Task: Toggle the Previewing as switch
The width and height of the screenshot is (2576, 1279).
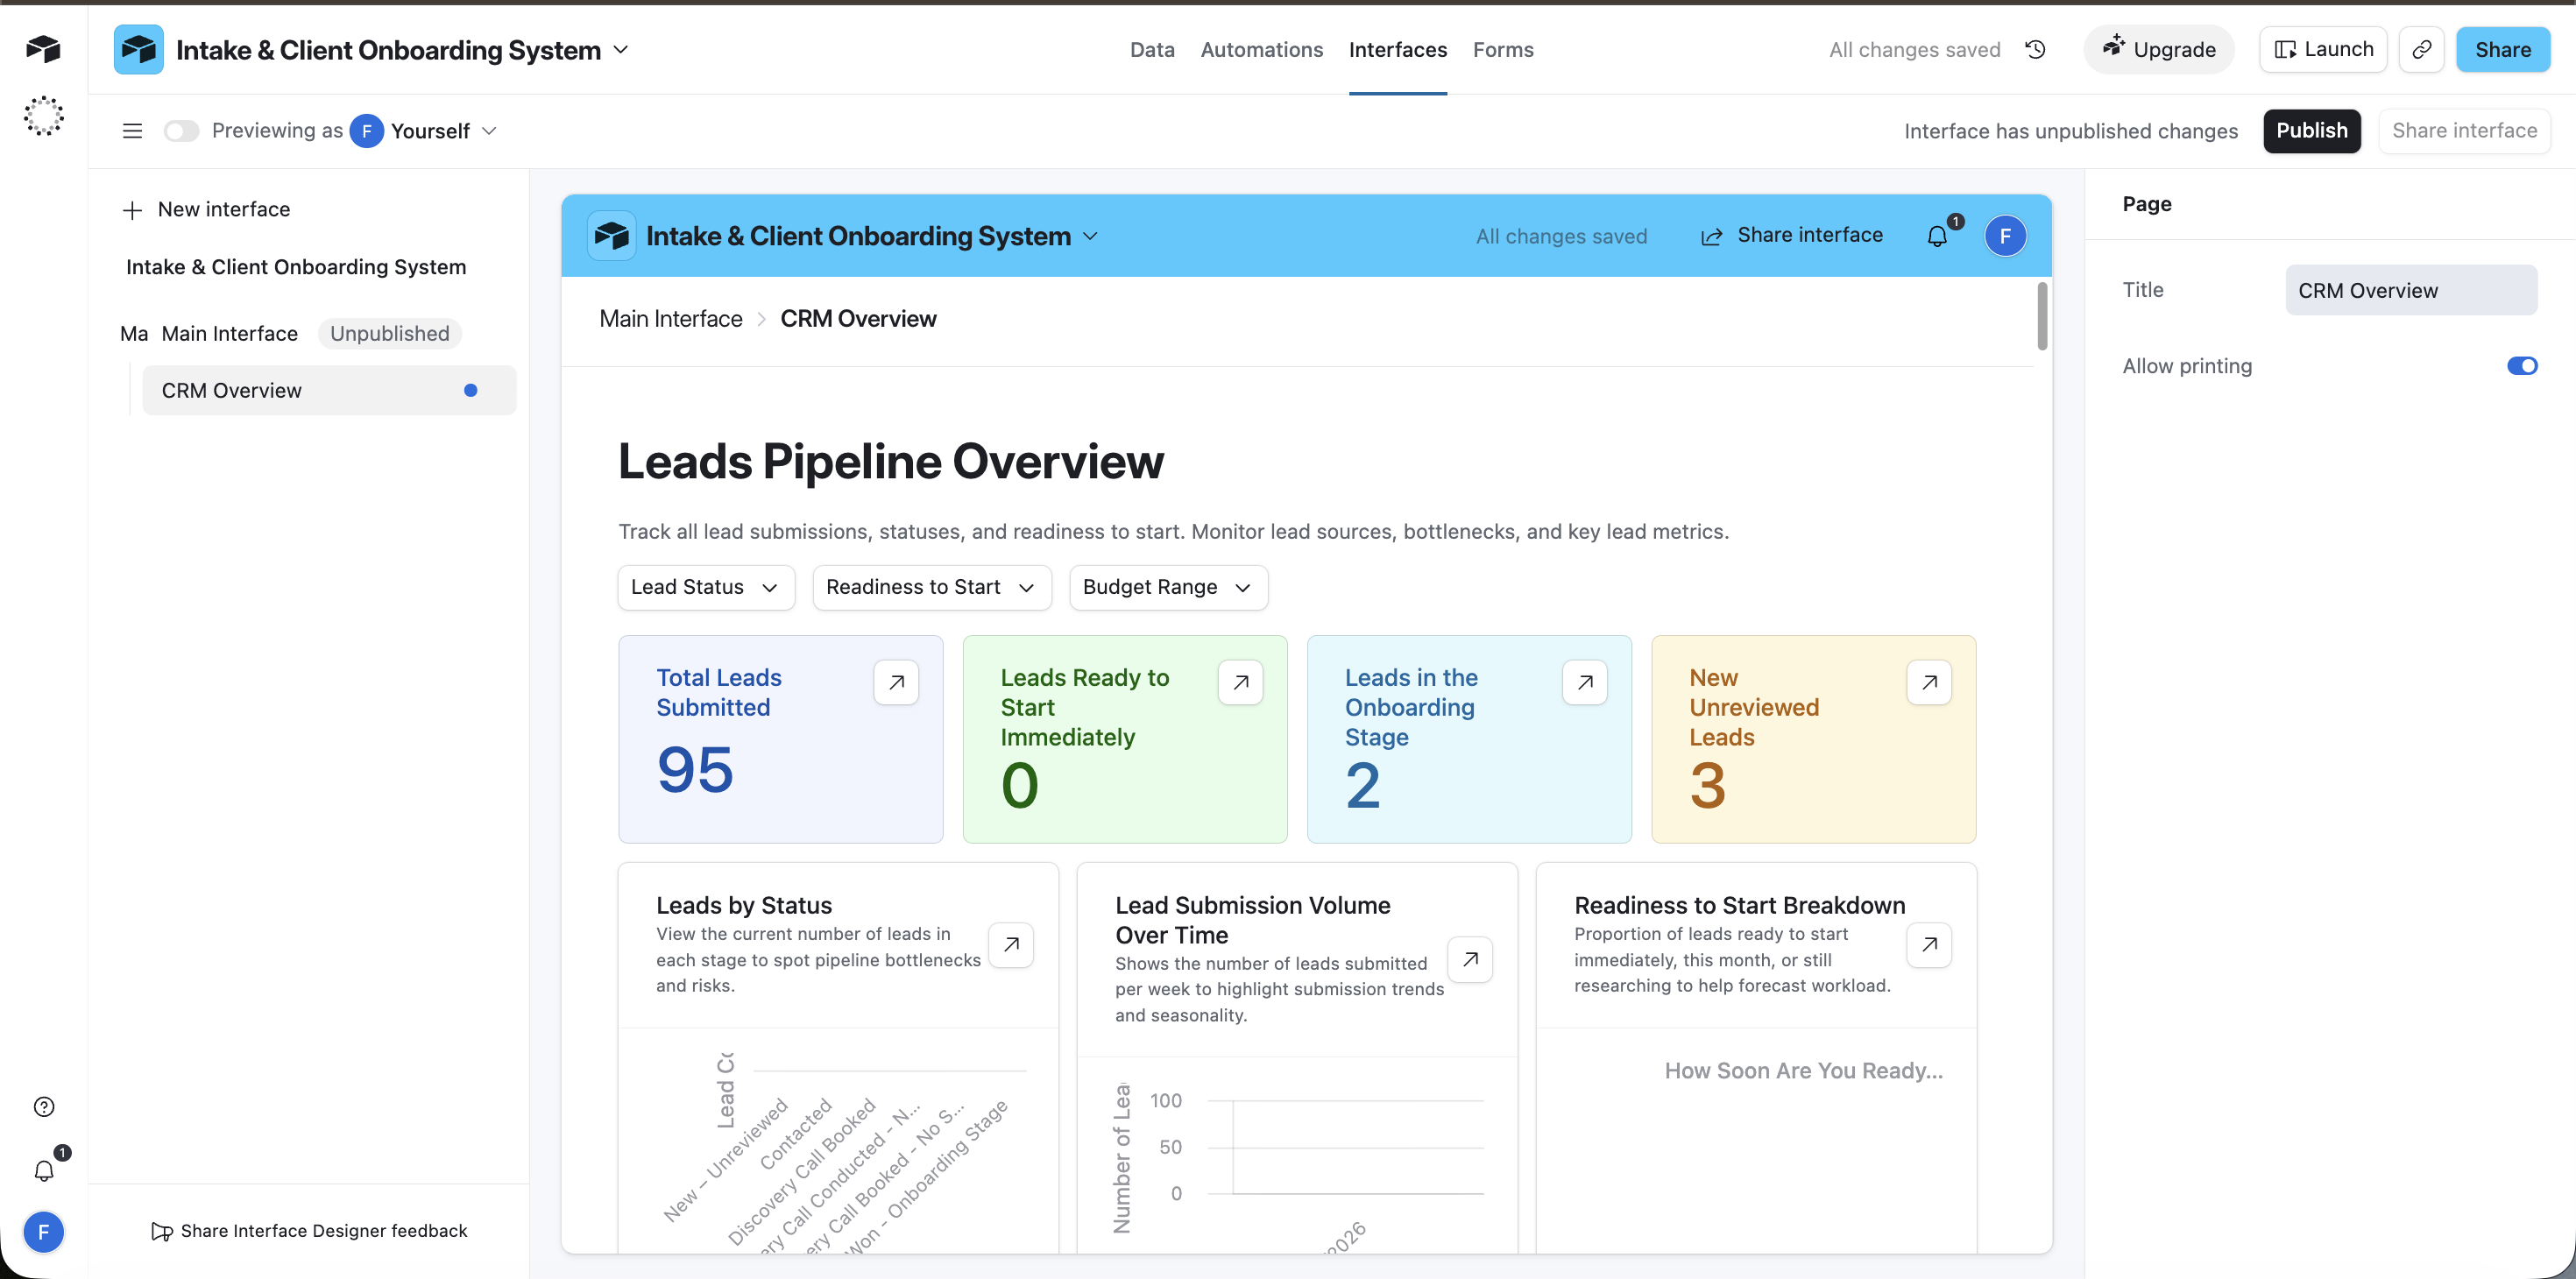Action: coord(182,131)
